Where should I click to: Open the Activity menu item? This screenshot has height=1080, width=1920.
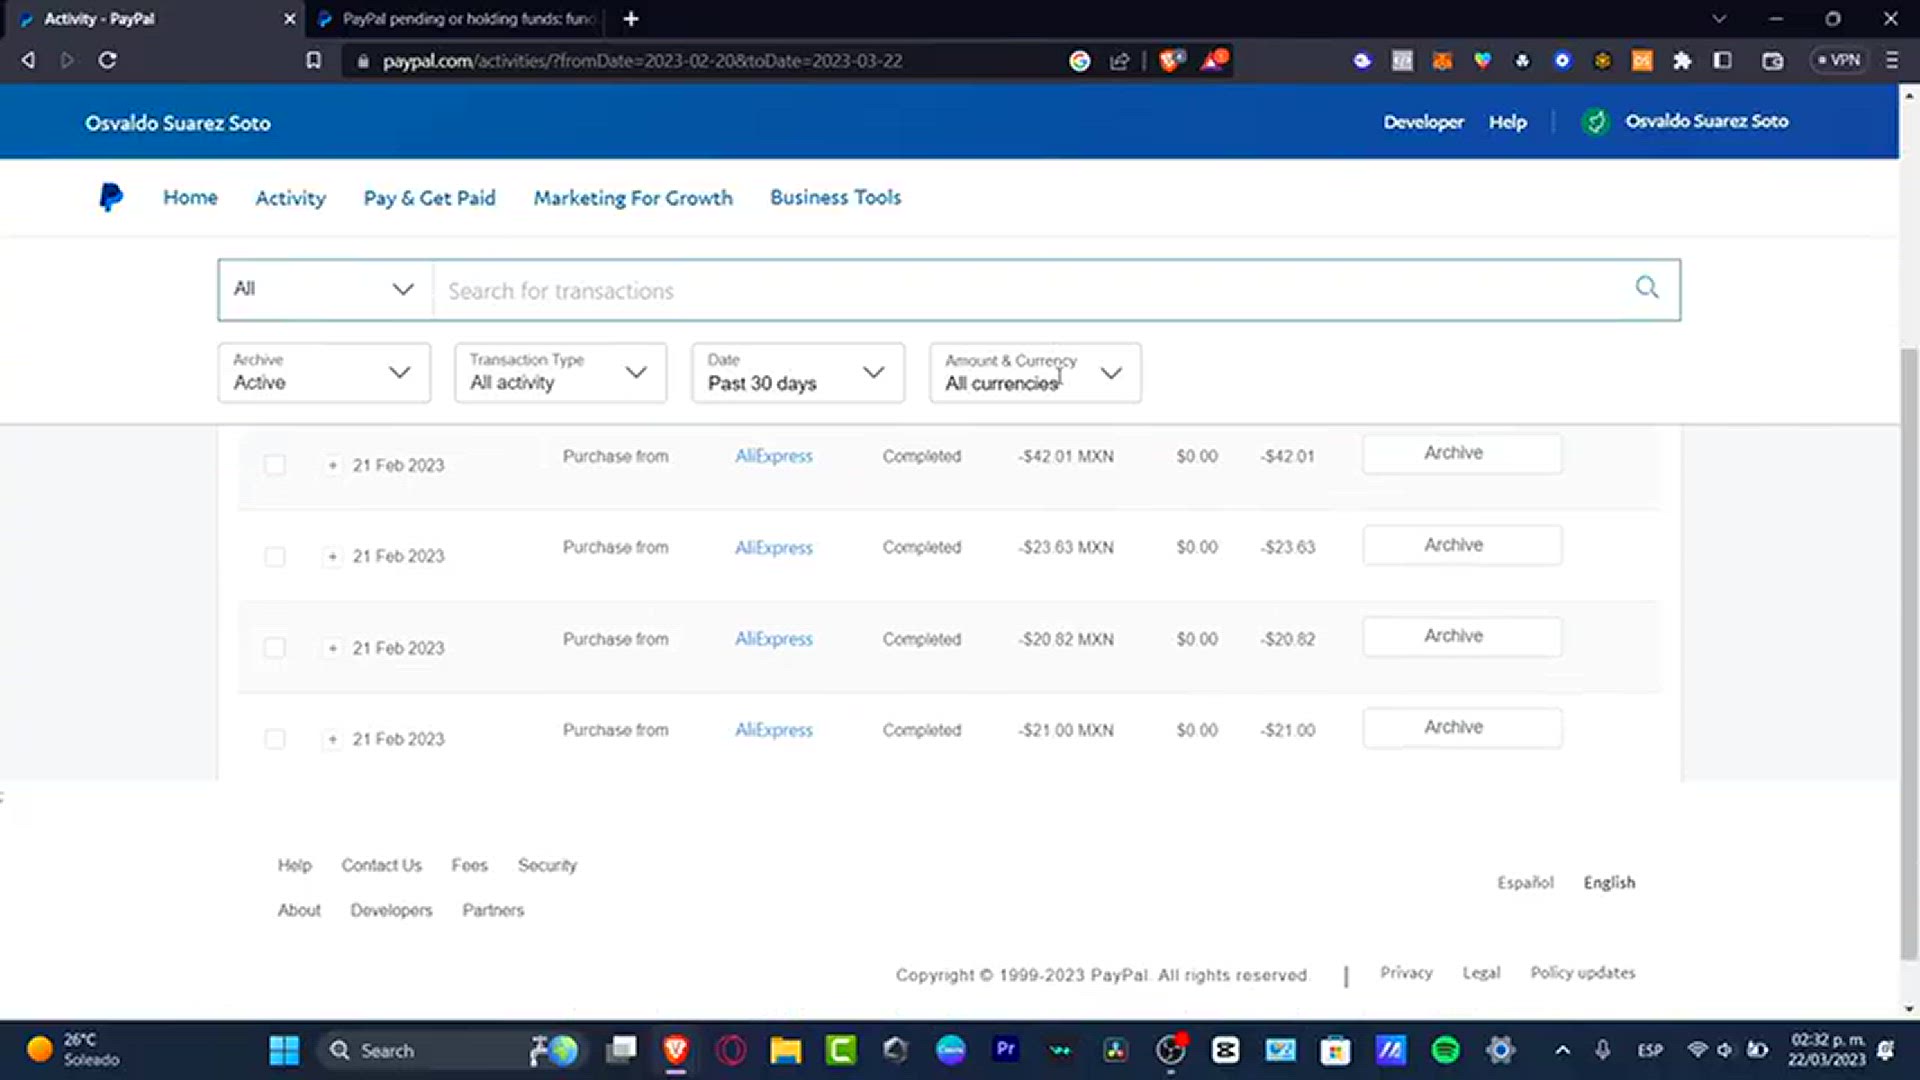[x=290, y=198]
